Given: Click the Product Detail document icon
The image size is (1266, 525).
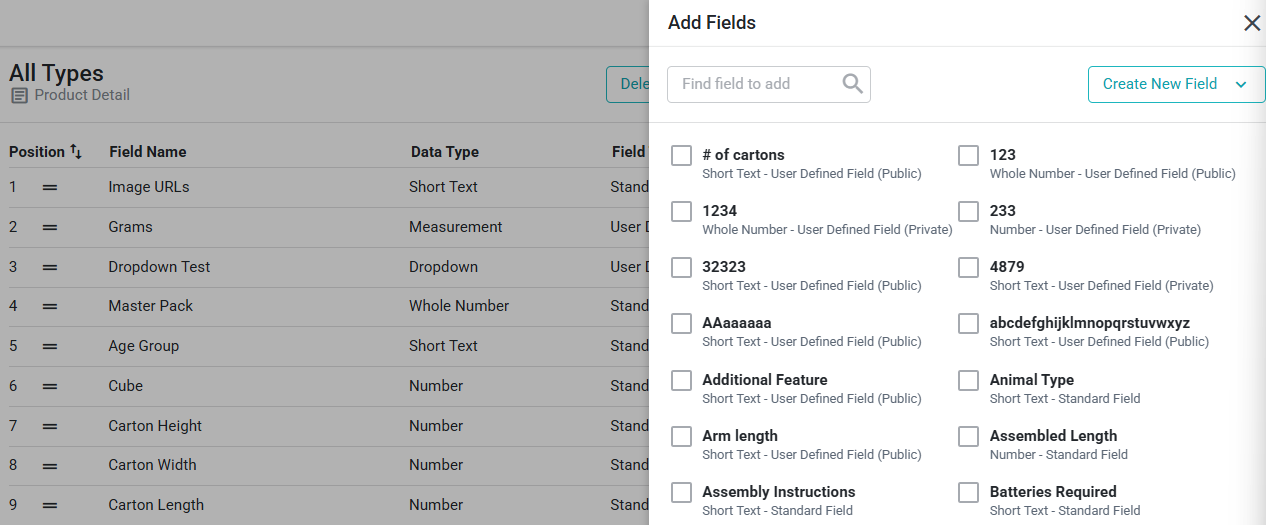Looking at the screenshot, I should [x=20, y=96].
